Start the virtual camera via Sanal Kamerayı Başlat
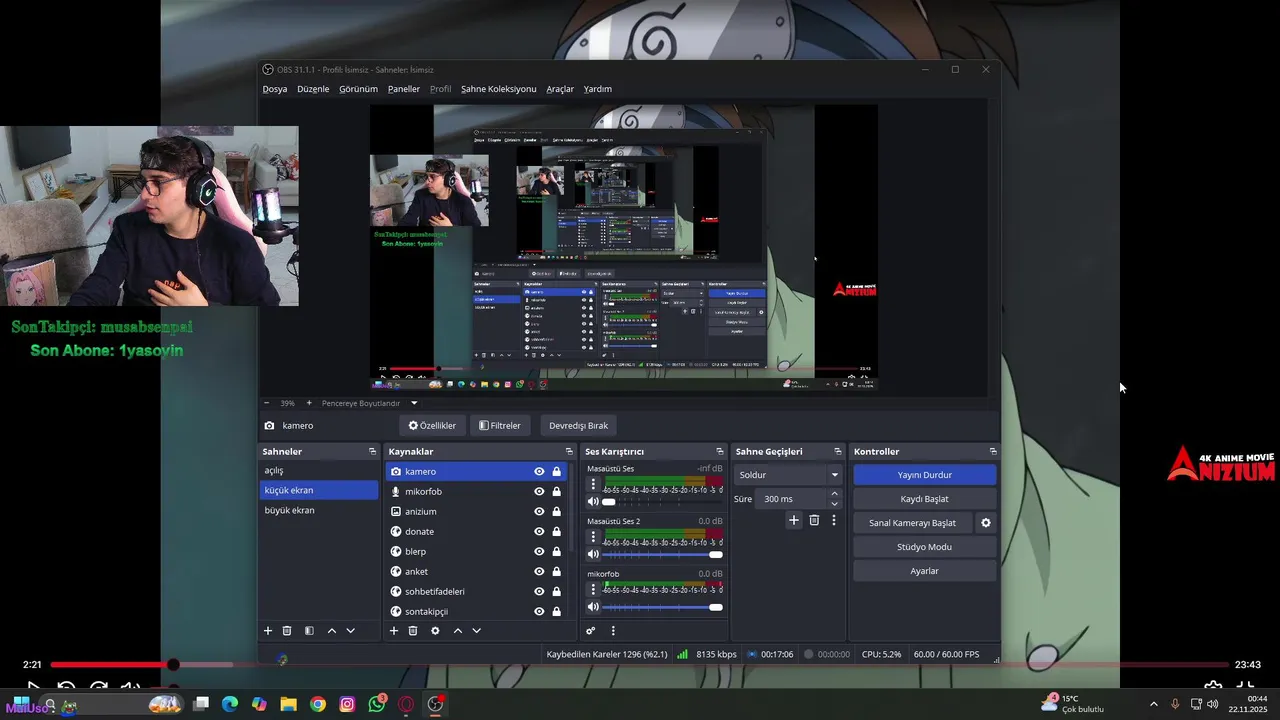 click(912, 523)
